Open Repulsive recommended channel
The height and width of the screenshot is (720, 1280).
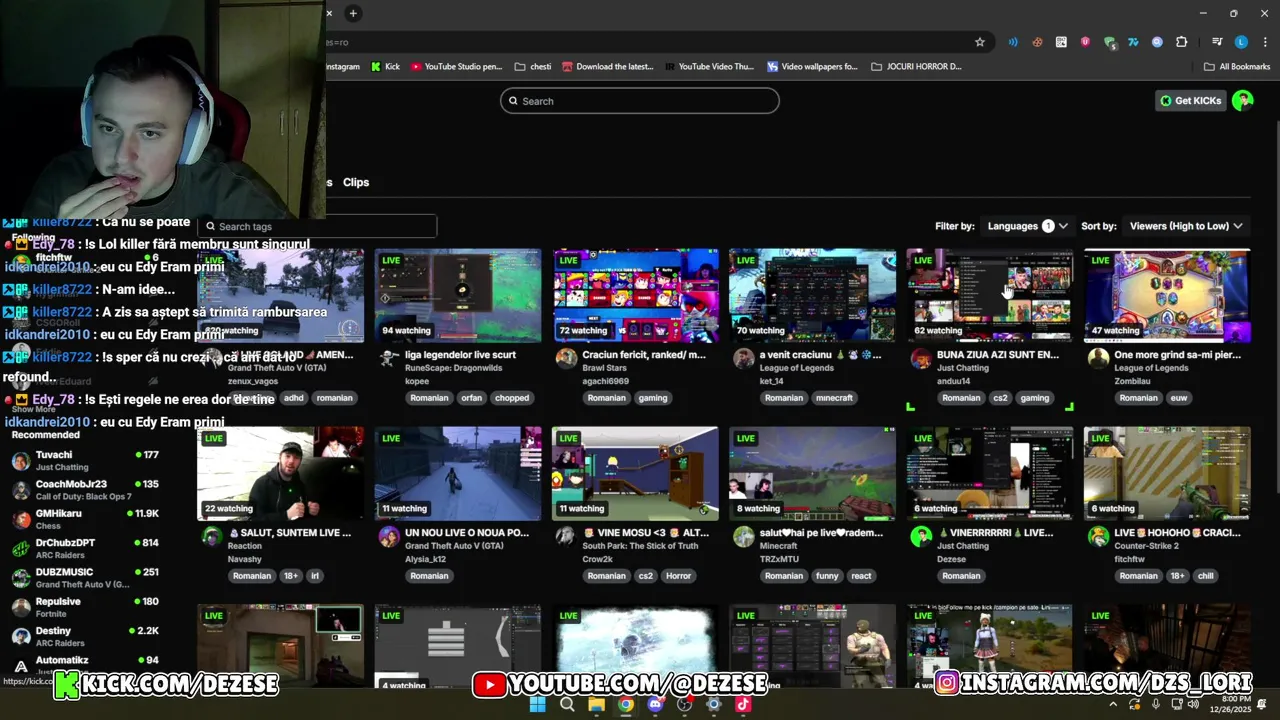coord(85,607)
